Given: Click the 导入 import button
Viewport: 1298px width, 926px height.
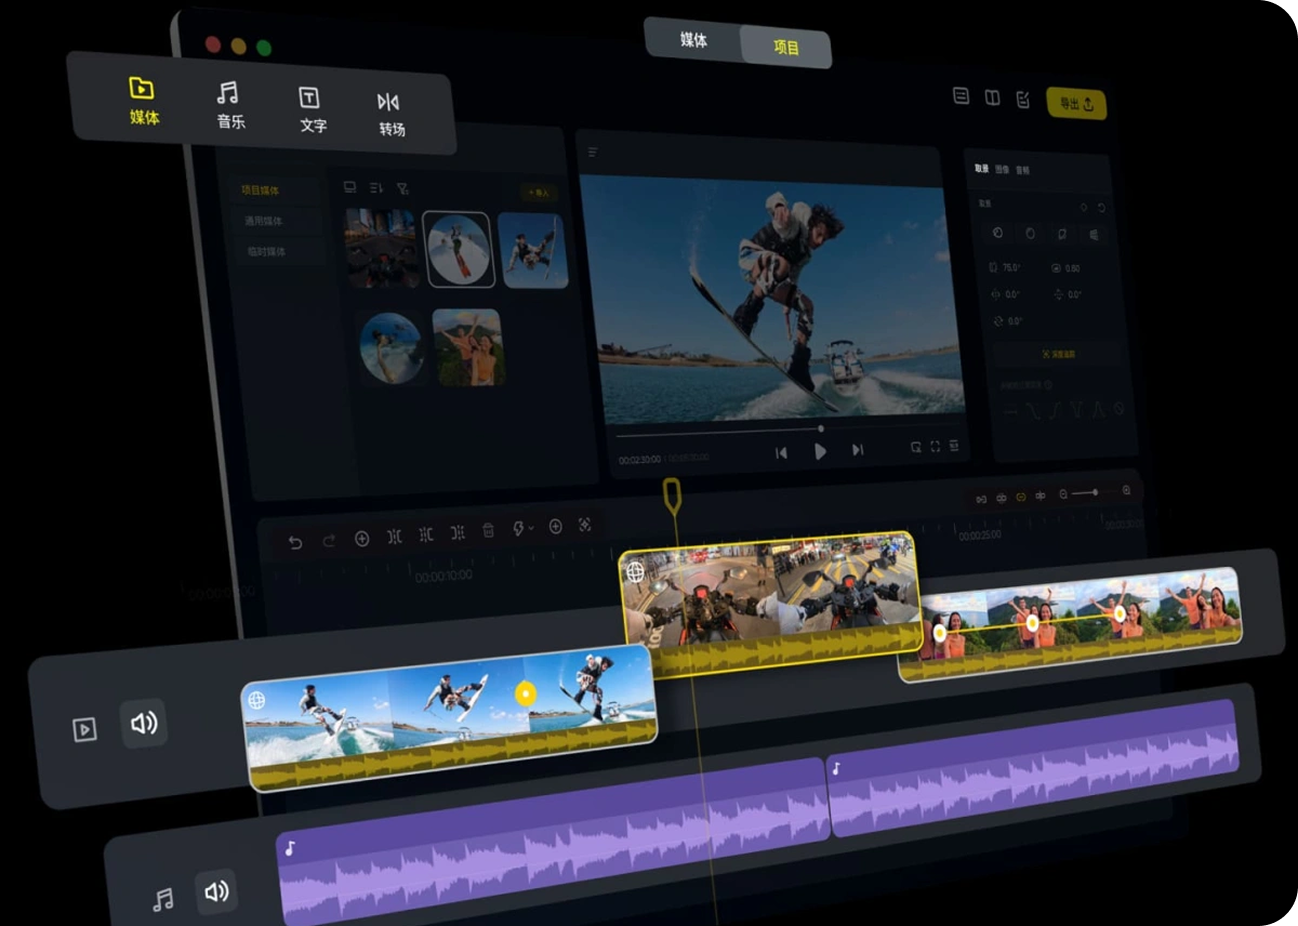Looking at the screenshot, I should click(x=538, y=192).
